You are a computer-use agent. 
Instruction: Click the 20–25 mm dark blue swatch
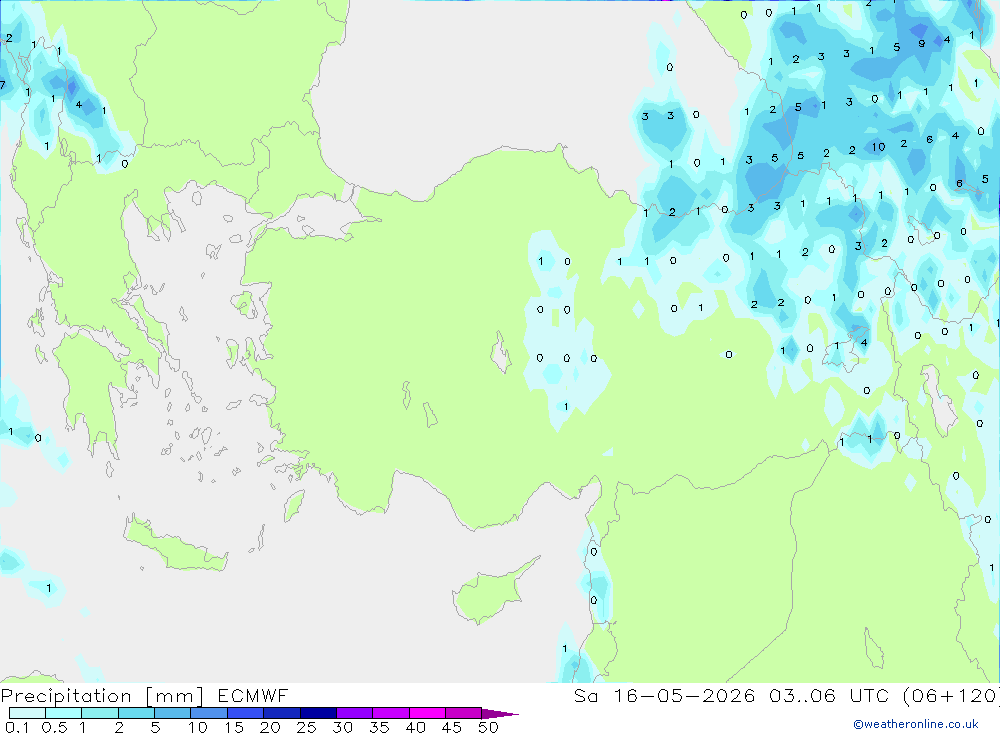[x=282, y=713]
